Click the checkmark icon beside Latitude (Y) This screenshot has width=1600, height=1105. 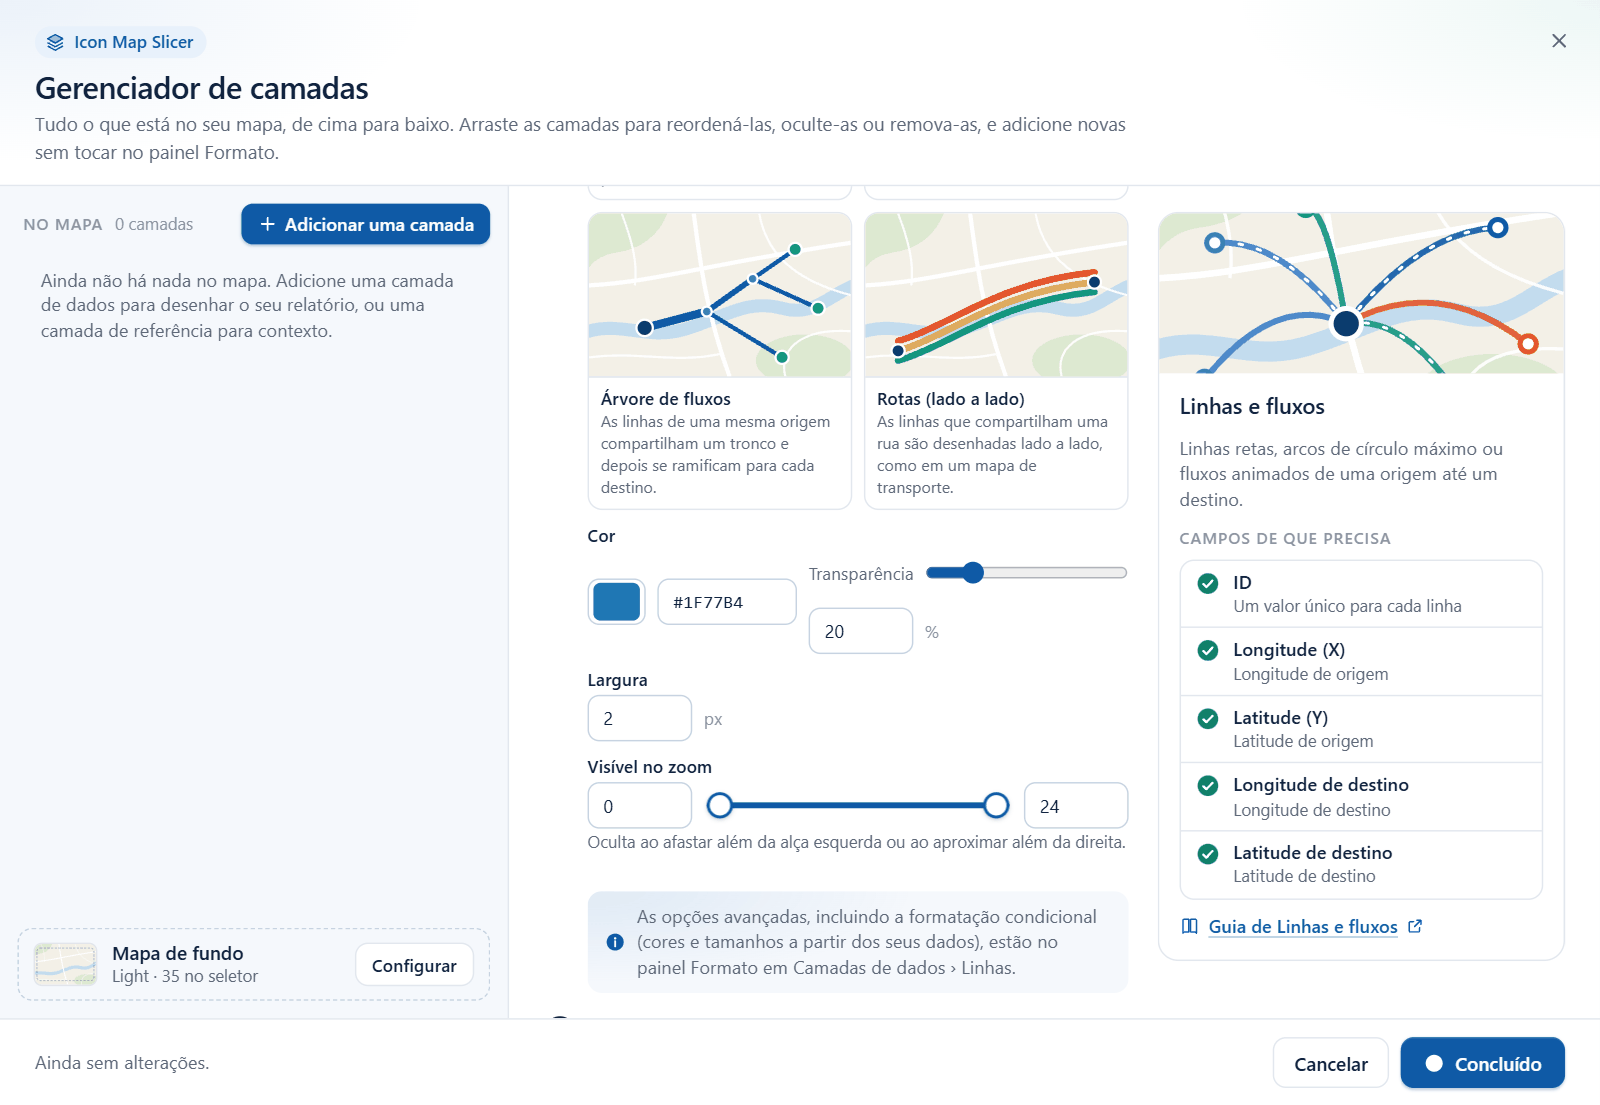[x=1208, y=718]
